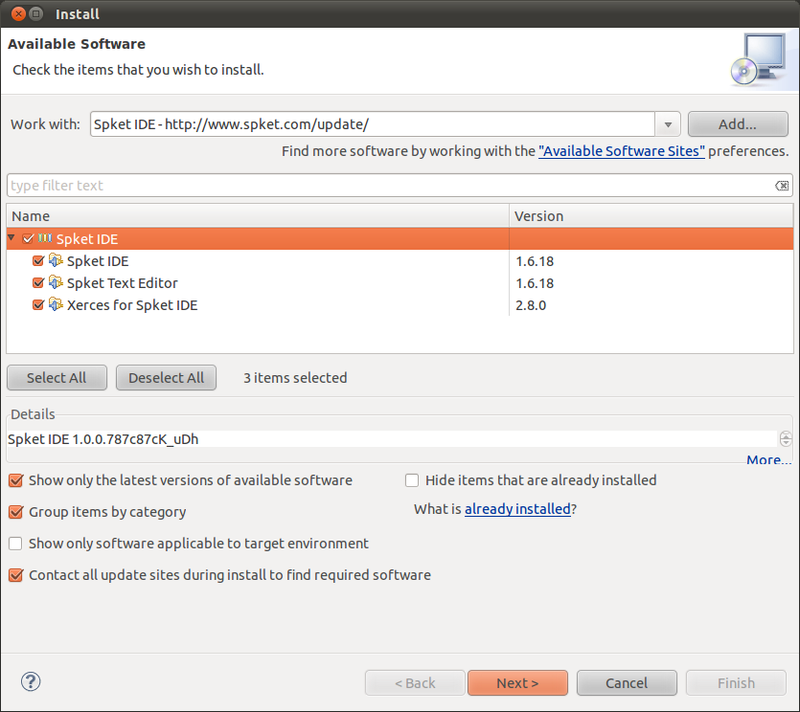This screenshot has width=800, height=712.
Task: Click feature icon beside Spket IDE 1.6.18
Action: tap(56, 260)
